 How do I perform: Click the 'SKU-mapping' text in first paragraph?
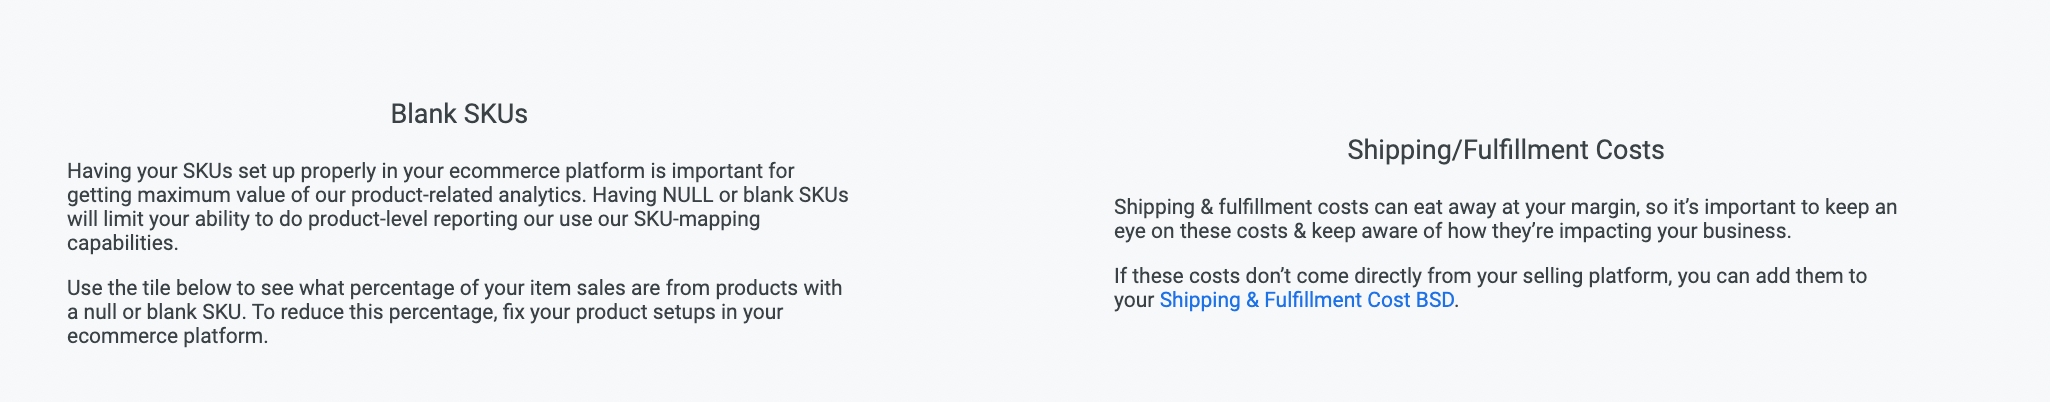pos(697,219)
